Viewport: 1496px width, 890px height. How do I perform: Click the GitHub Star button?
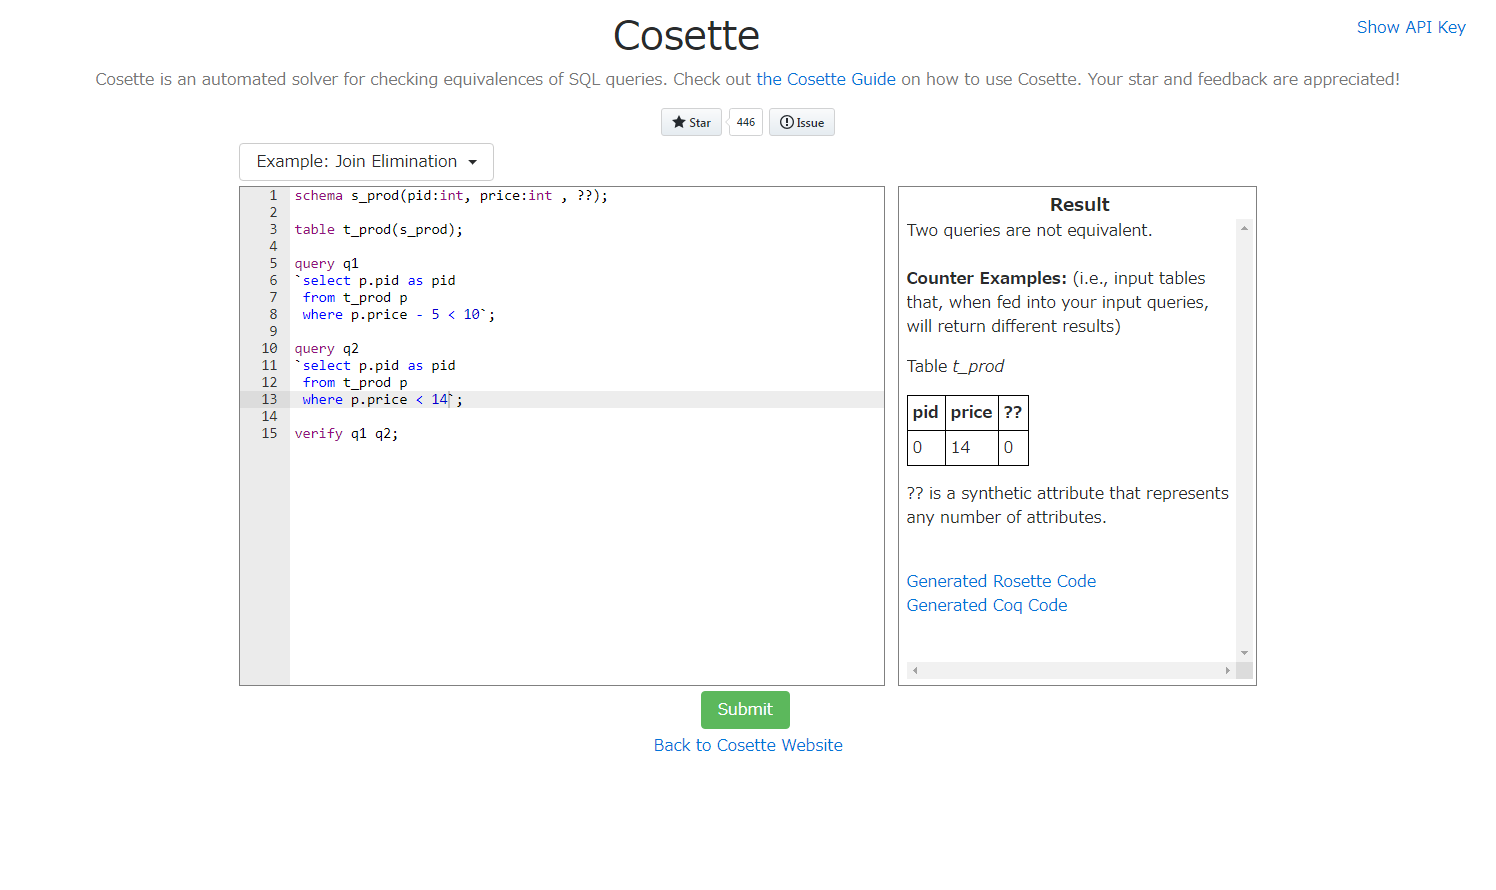691,123
